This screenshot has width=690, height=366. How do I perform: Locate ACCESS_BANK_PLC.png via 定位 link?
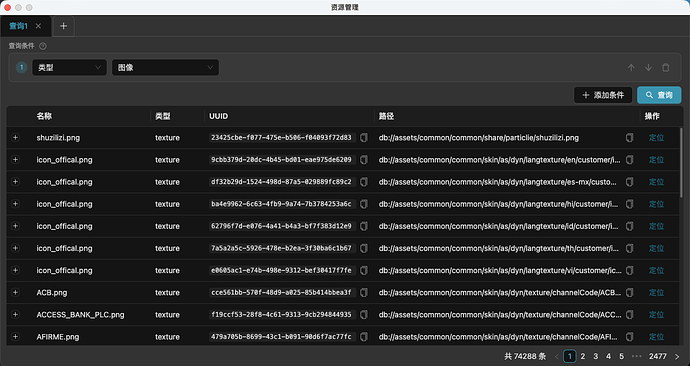point(656,315)
